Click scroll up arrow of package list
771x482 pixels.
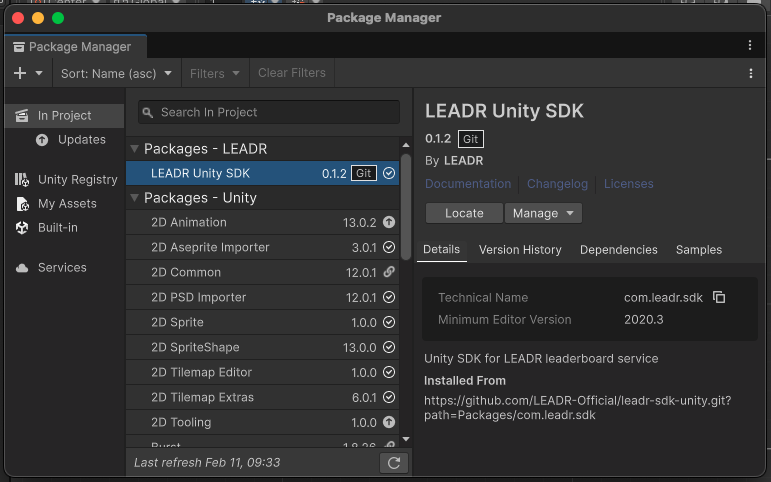[x=406, y=145]
